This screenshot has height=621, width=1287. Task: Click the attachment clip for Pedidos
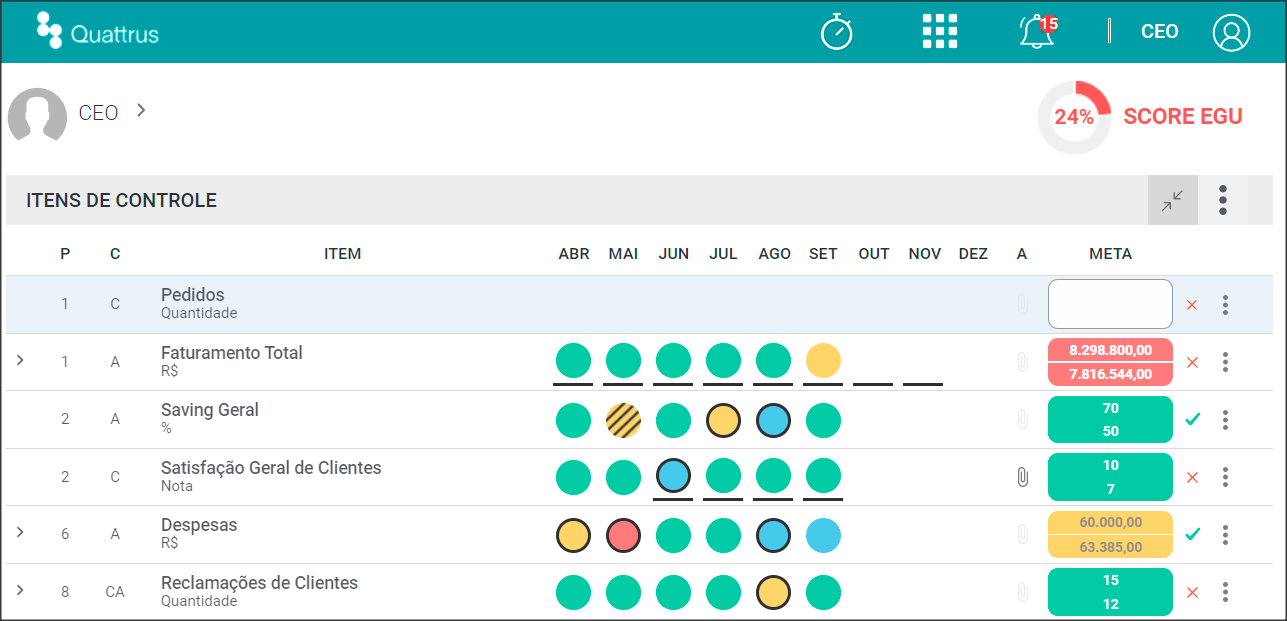(x=1022, y=304)
